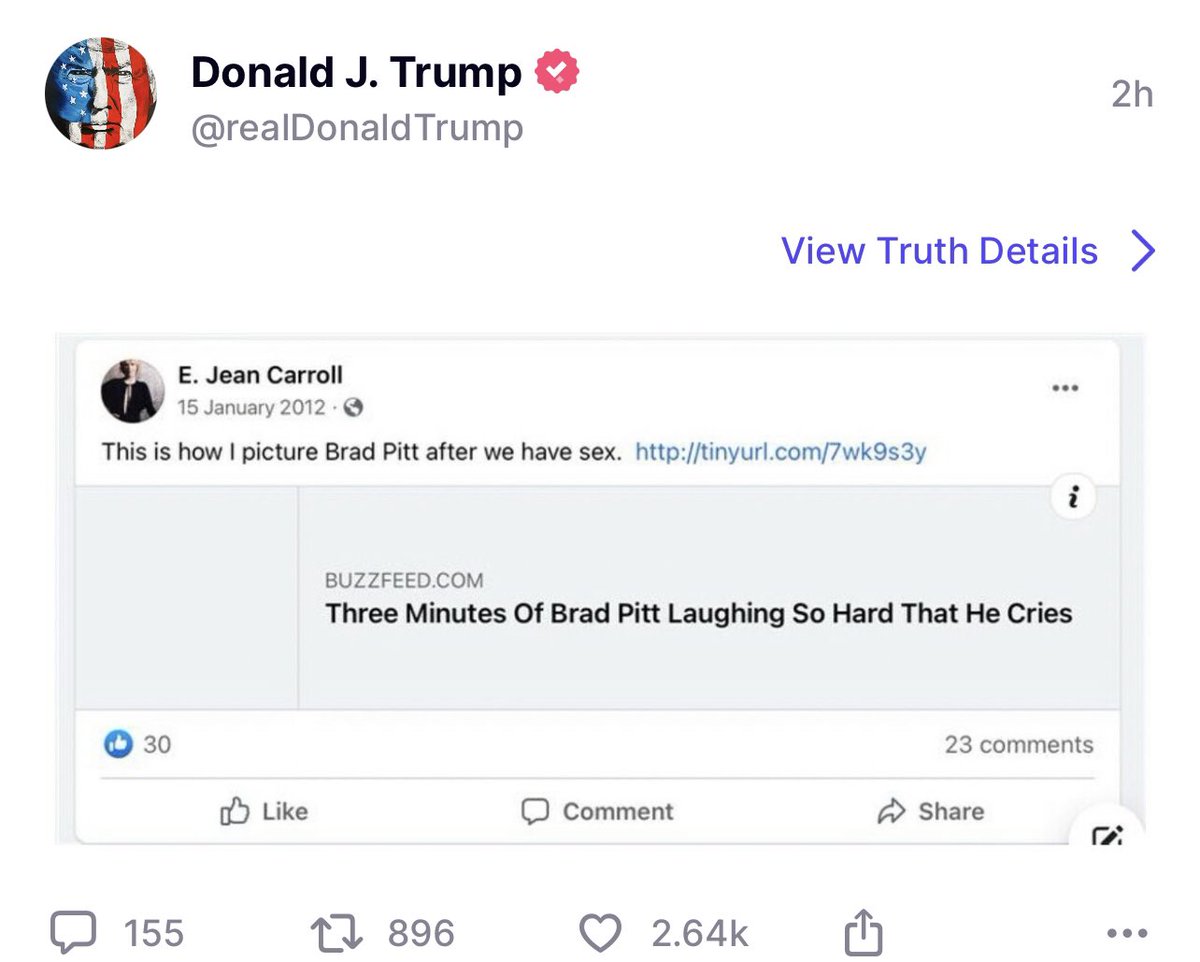The width and height of the screenshot is (1200, 962).
Task: Expand View Truth Details chevron
Action: tap(1142, 251)
